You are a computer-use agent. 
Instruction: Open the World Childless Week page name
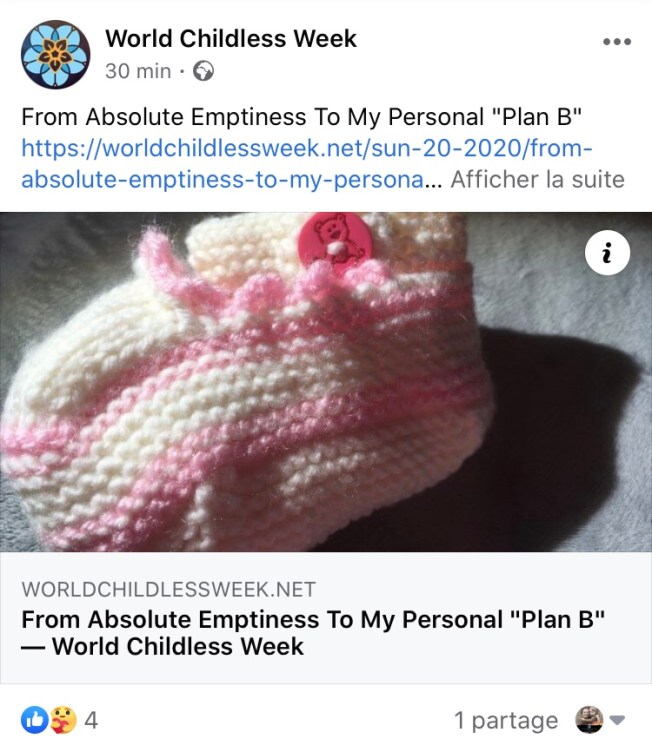[231, 38]
